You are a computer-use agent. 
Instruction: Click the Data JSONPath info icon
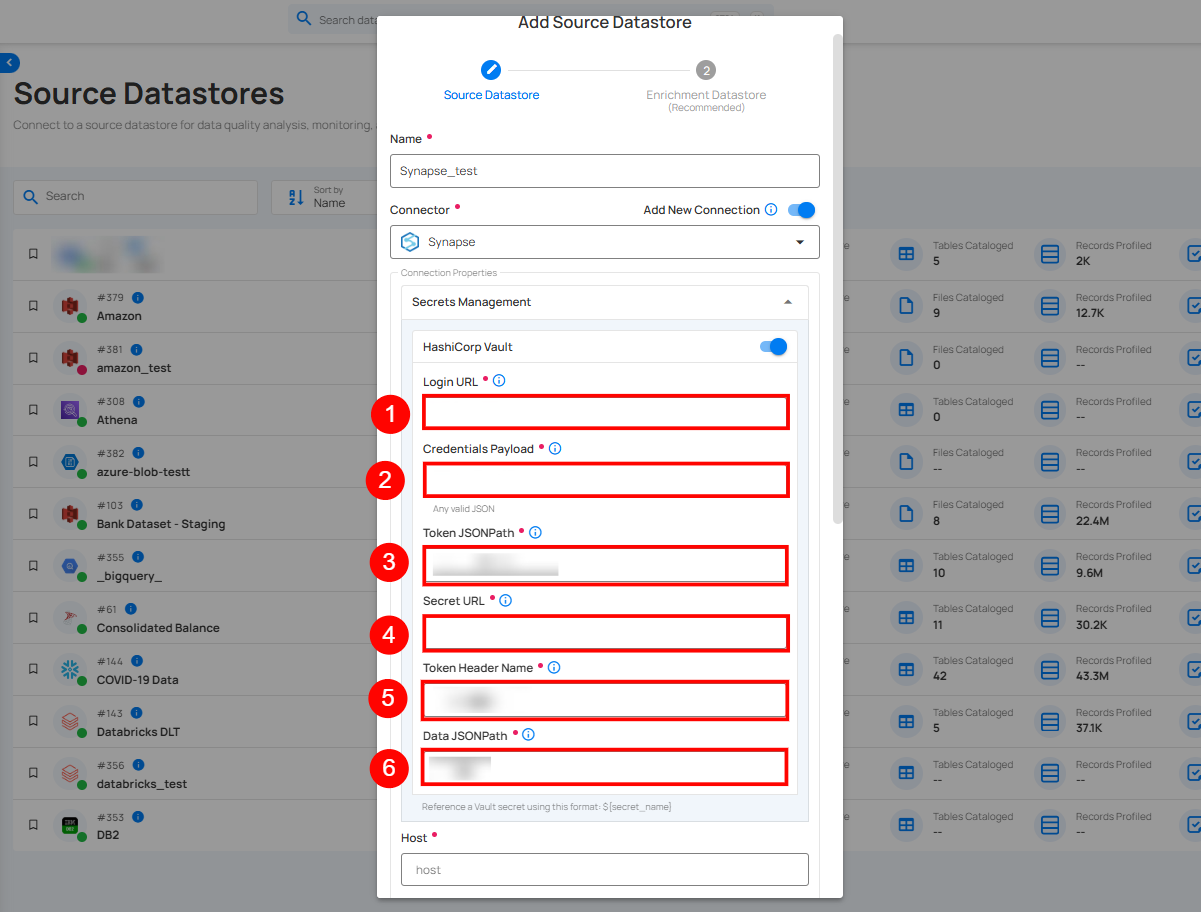tap(528, 735)
